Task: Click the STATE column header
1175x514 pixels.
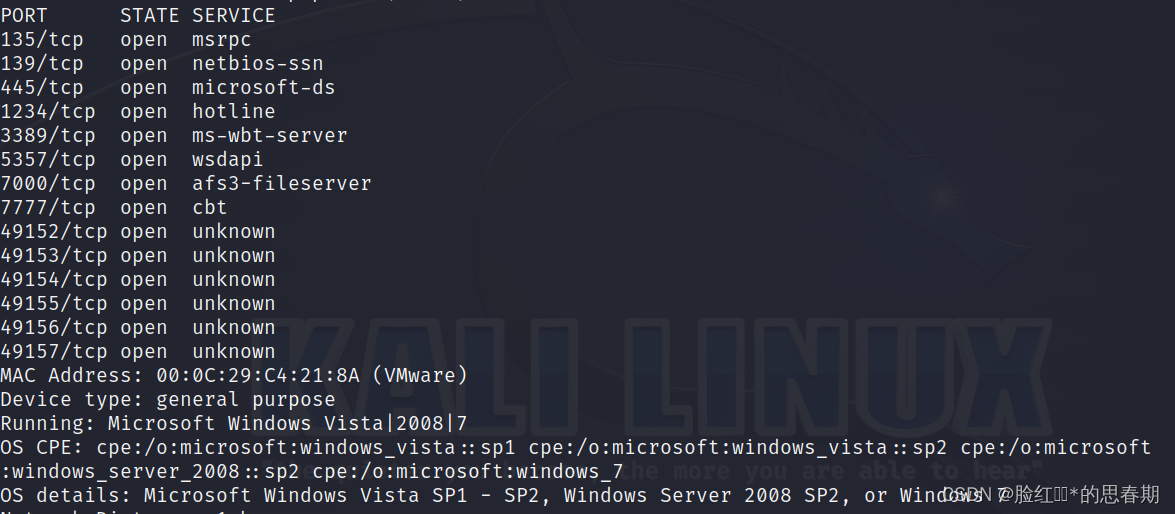Action: pos(149,16)
